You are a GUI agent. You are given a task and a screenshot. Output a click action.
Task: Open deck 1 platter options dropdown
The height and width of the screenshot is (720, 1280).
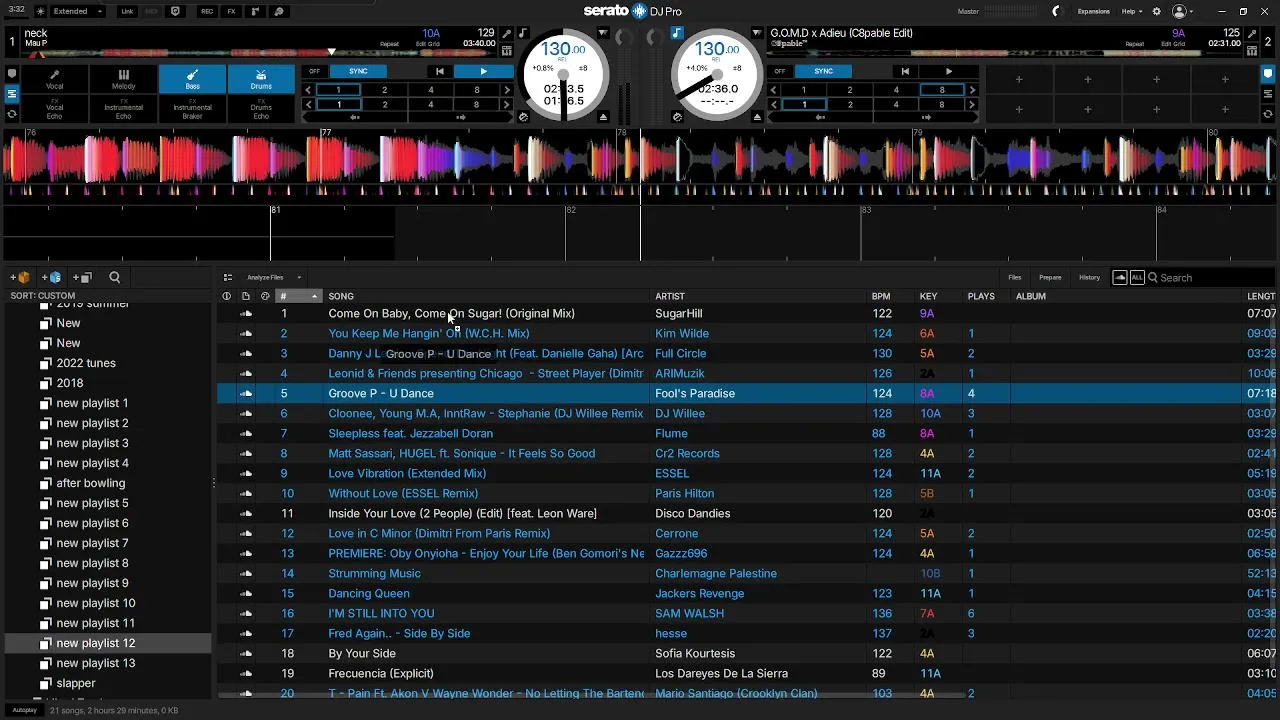pos(603,34)
